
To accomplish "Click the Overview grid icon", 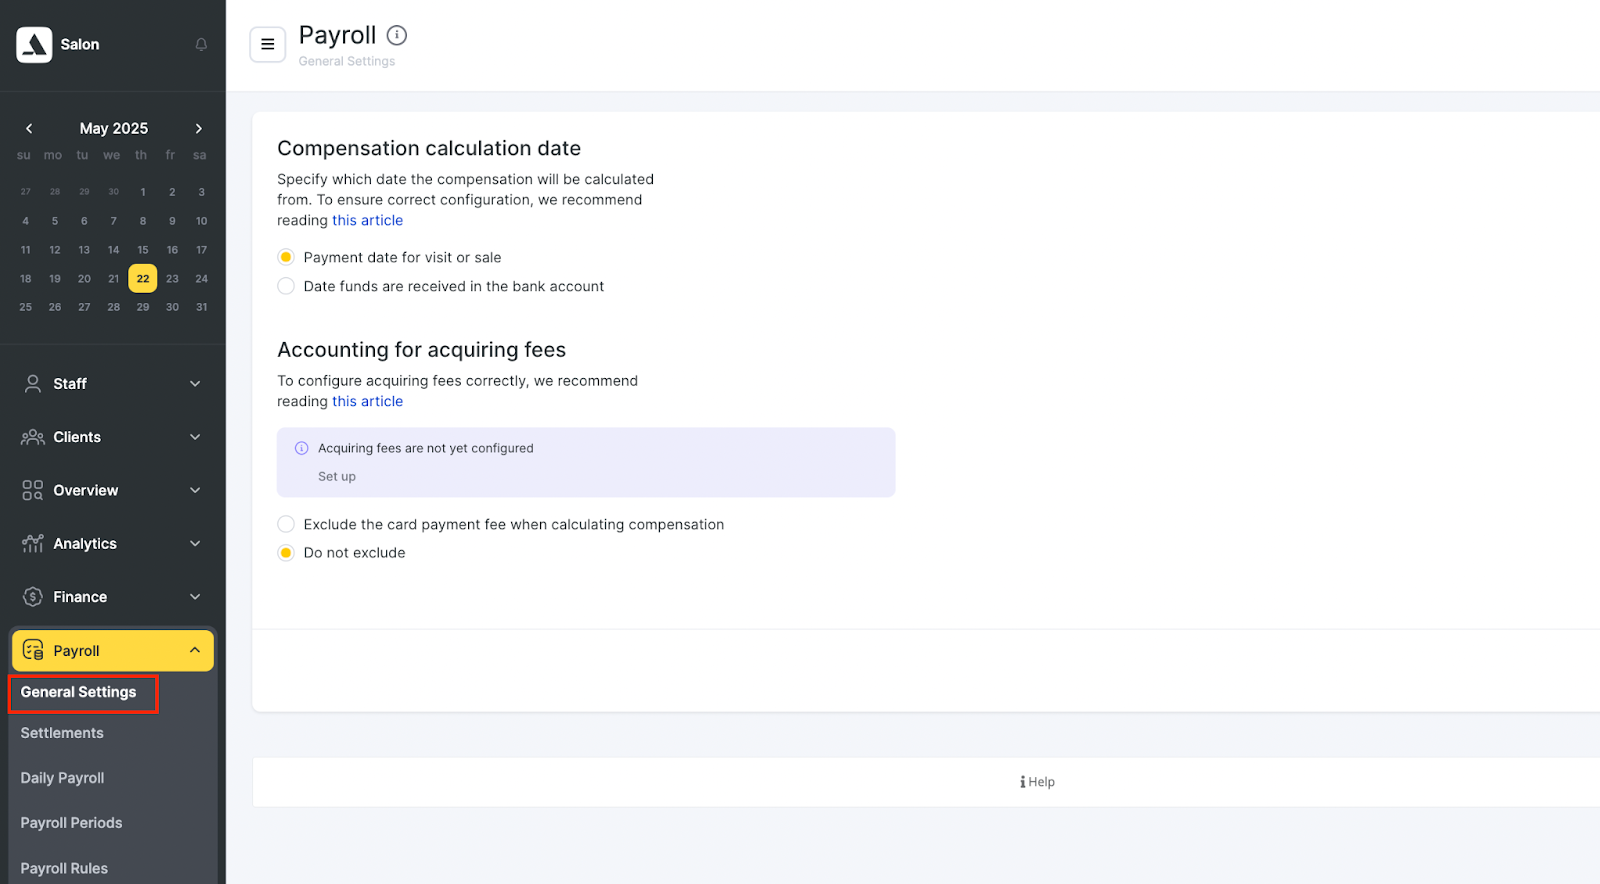I will [x=33, y=490].
